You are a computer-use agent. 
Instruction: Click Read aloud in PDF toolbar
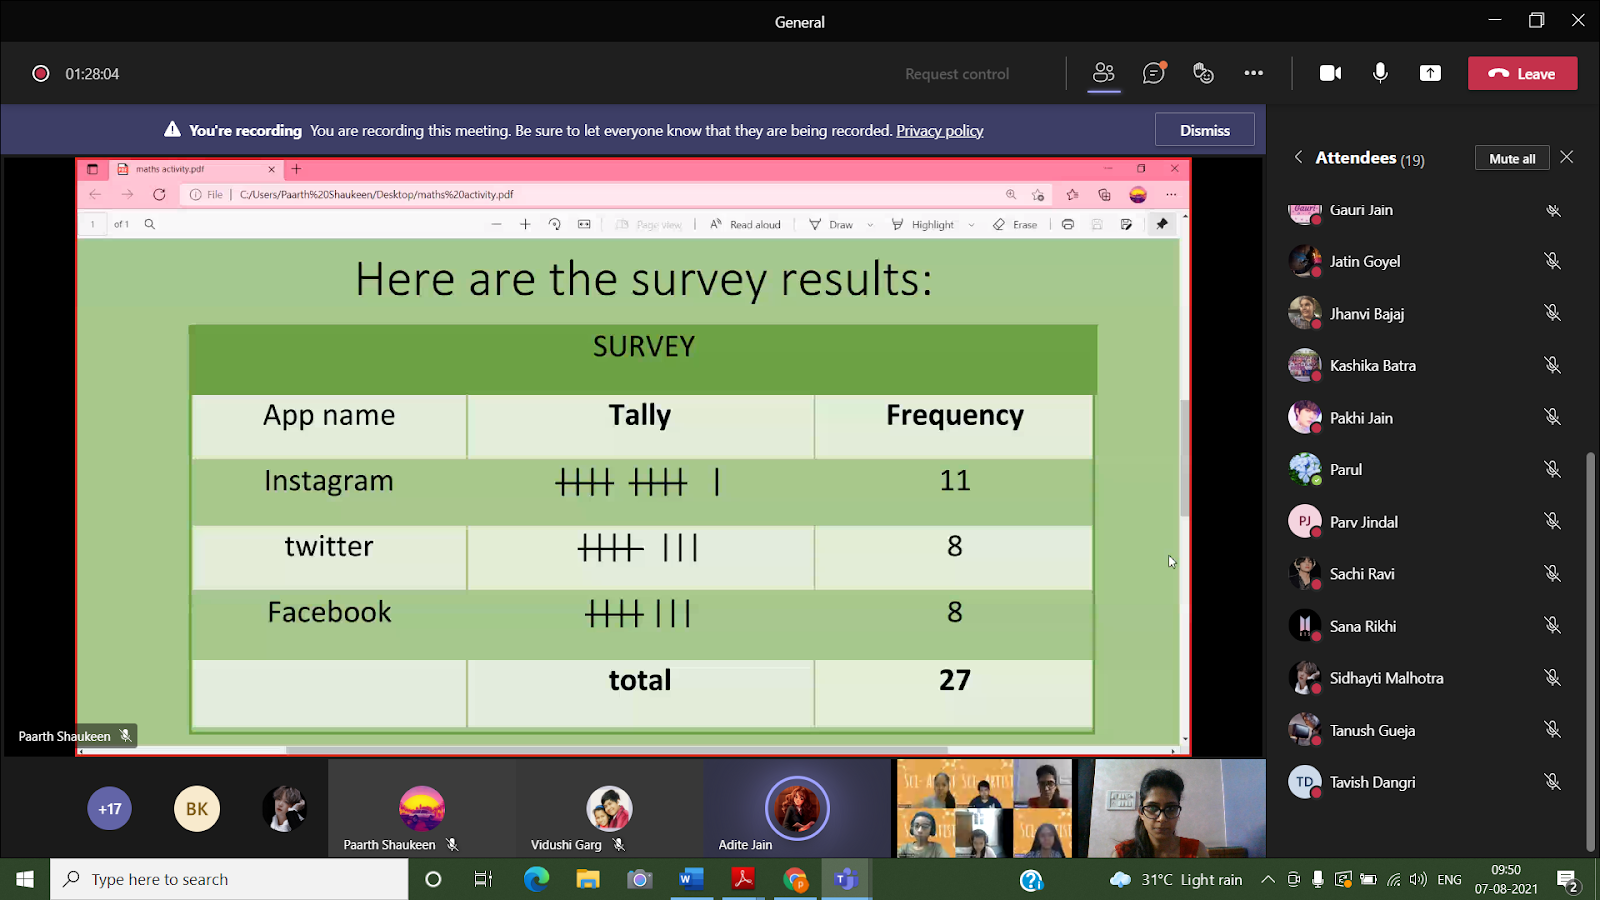746,224
